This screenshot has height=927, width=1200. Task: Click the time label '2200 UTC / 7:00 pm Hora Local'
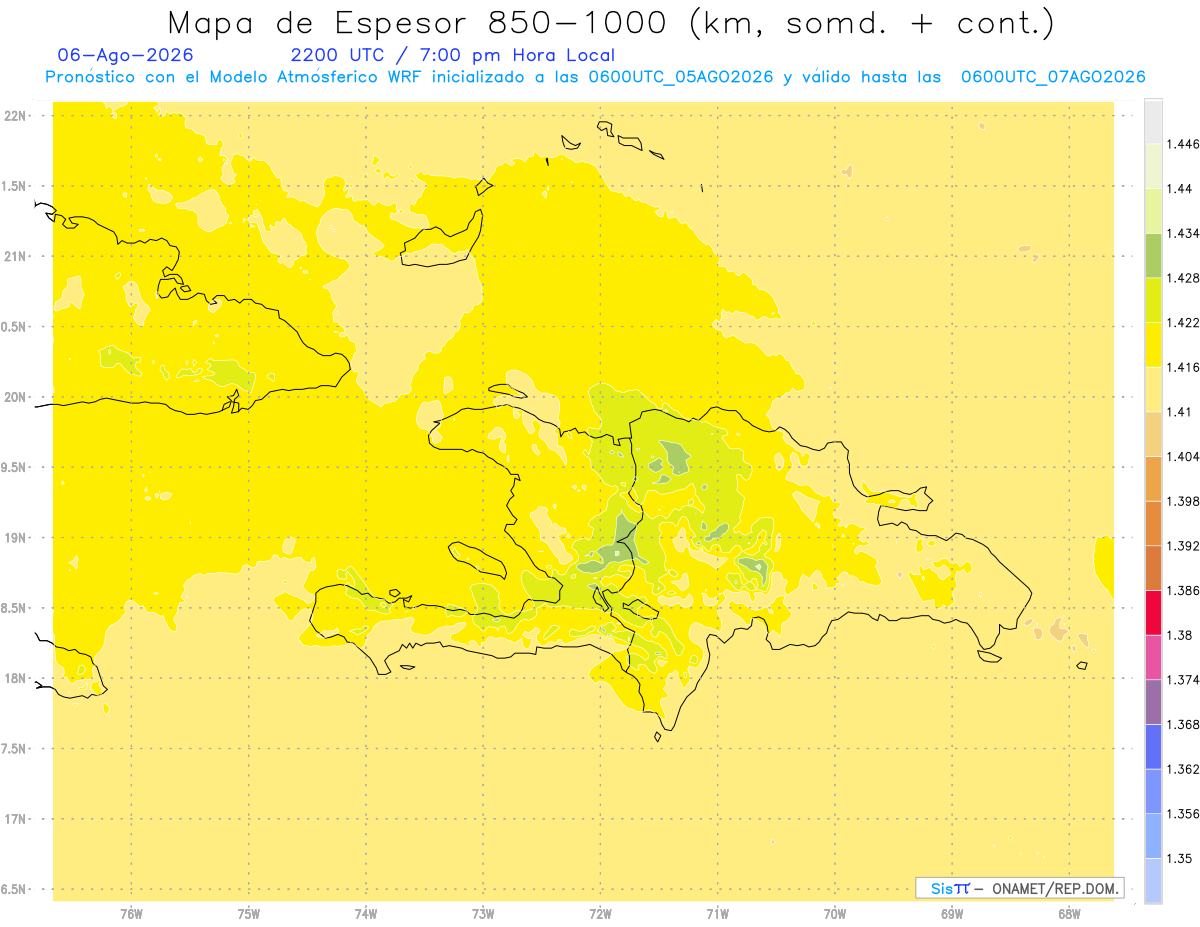point(453,55)
